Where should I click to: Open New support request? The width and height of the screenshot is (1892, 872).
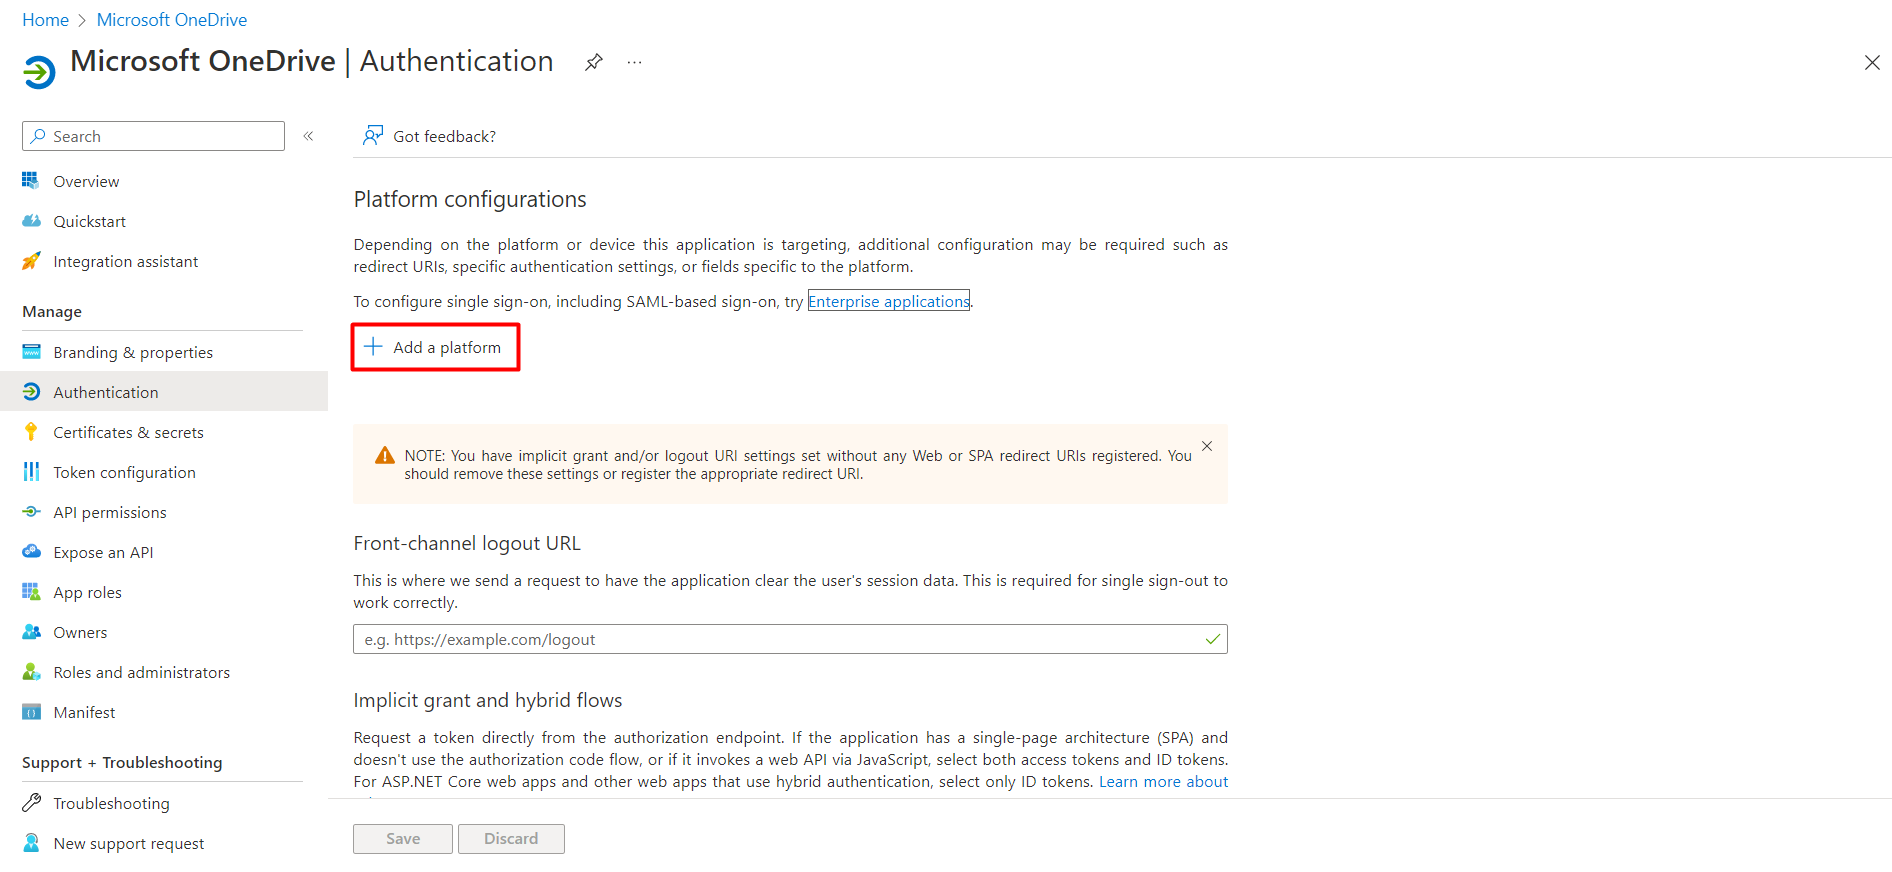pos(129,844)
